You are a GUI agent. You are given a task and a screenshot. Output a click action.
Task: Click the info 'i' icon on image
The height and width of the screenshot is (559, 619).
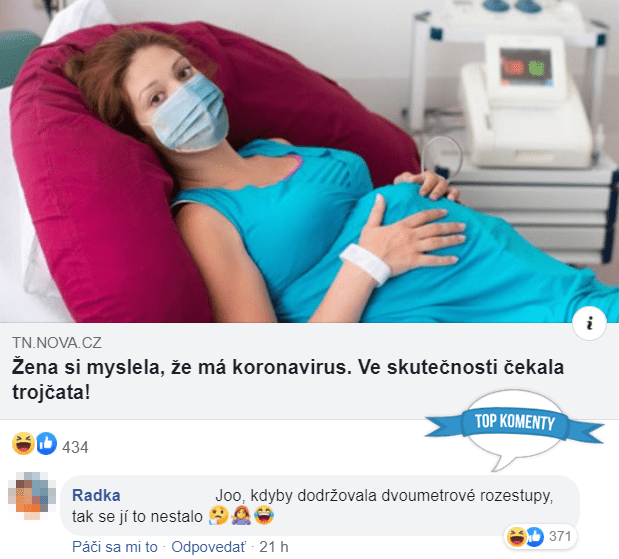[x=589, y=323]
